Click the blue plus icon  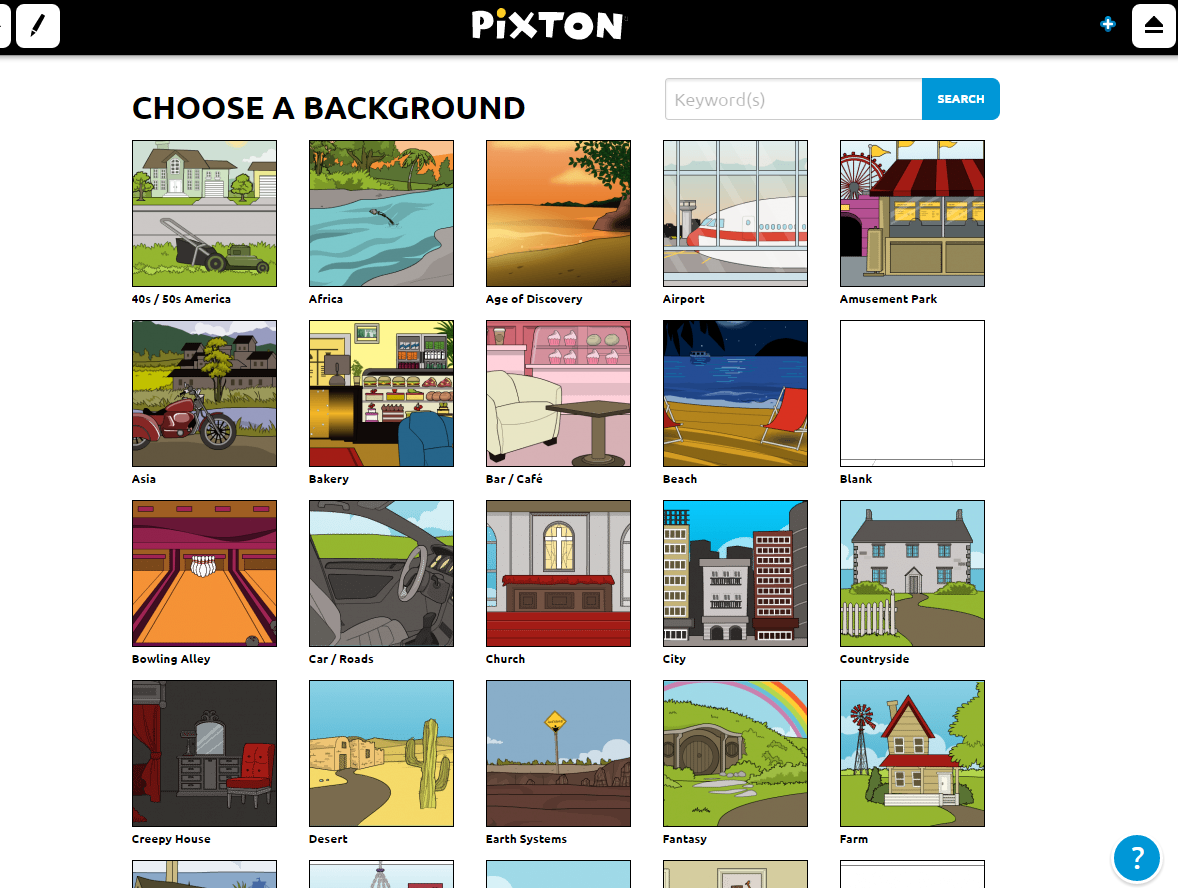[x=1107, y=25]
